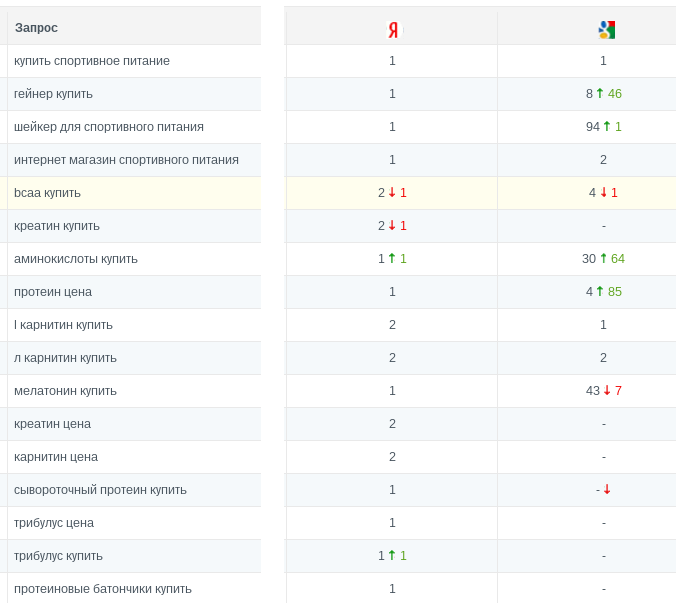676x603 pixels.
Task: Select the протеиновые батончики купить query
Action: click(103, 589)
